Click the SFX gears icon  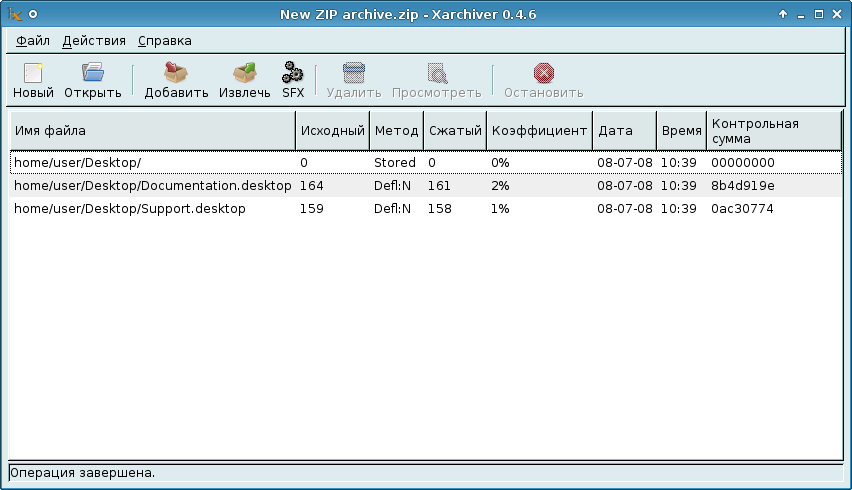tap(293, 73)
